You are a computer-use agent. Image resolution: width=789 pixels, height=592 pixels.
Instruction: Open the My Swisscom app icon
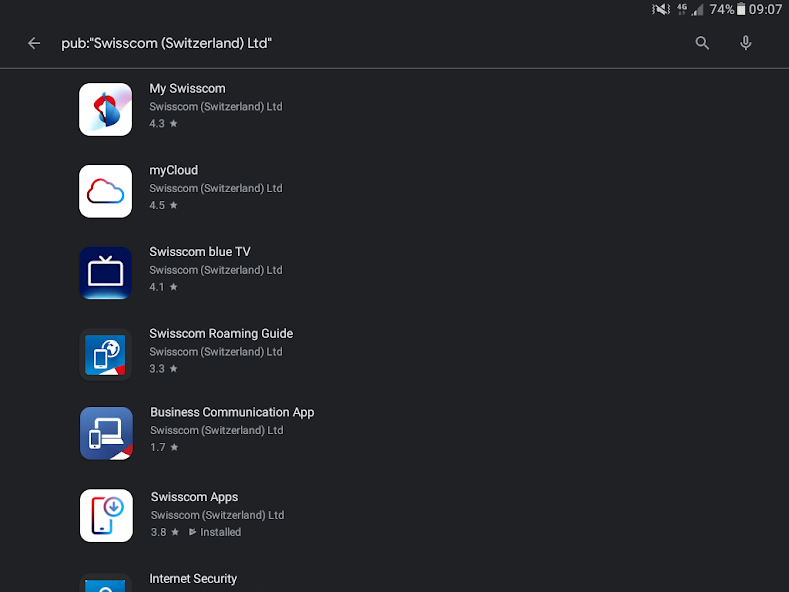pos(106,109)
